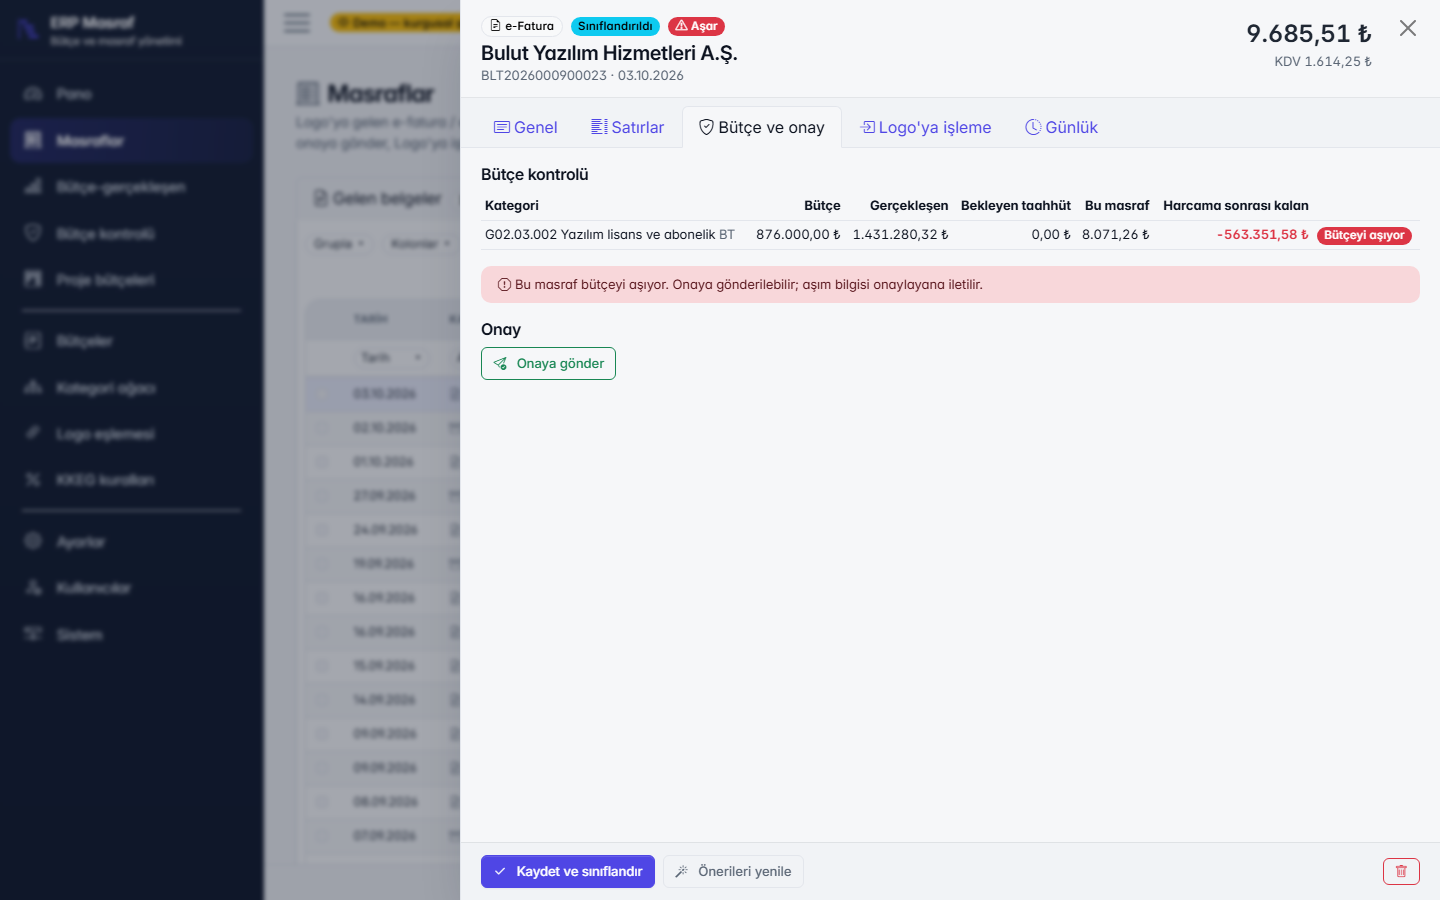This screenshot has width=1440, height=900.
Task: Open Ayarlar in the blurred sidebar
Action: click(131, 542)
